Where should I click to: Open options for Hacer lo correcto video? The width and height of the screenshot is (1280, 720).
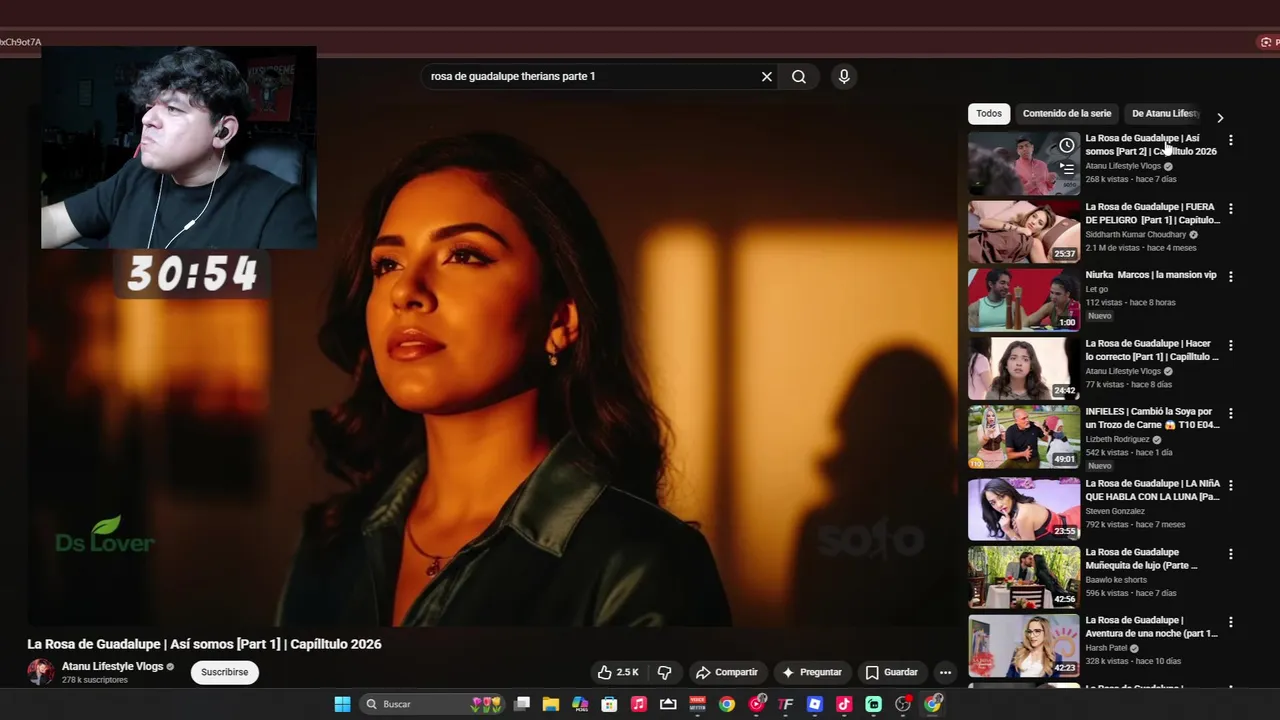[1231, 345]
